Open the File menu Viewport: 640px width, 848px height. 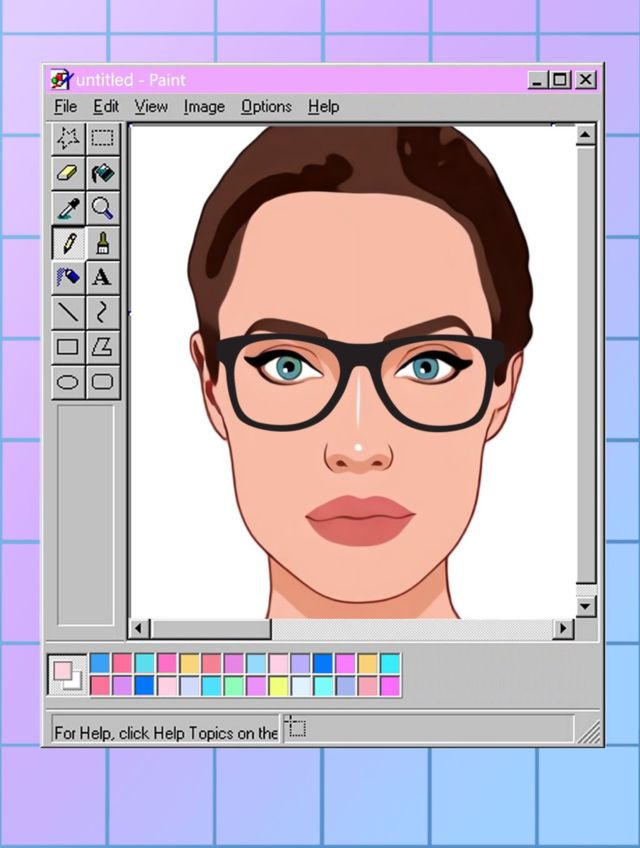point(65,106)
